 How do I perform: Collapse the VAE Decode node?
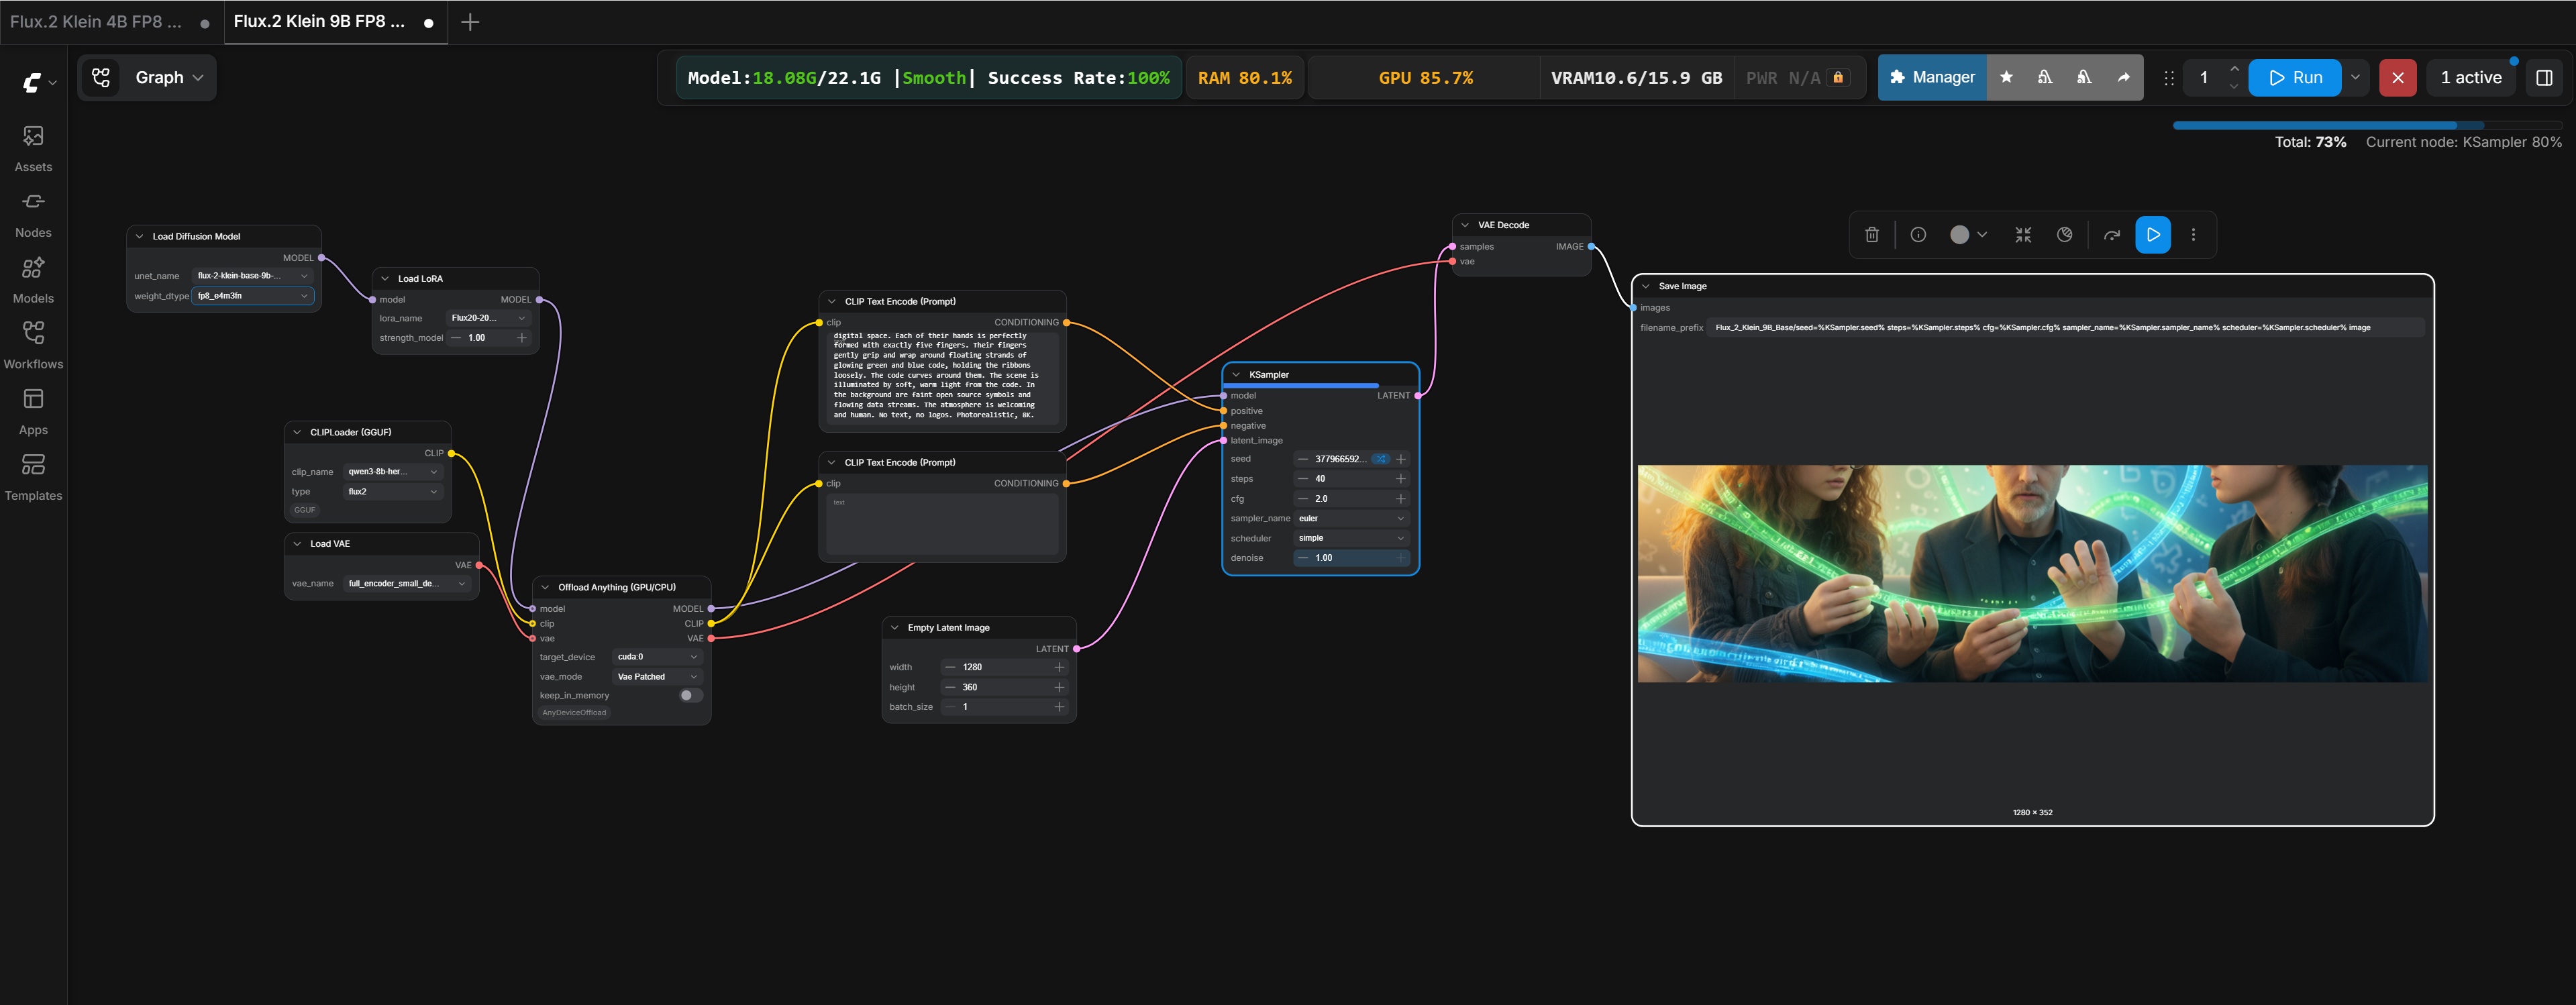[x=1465, y=225]
